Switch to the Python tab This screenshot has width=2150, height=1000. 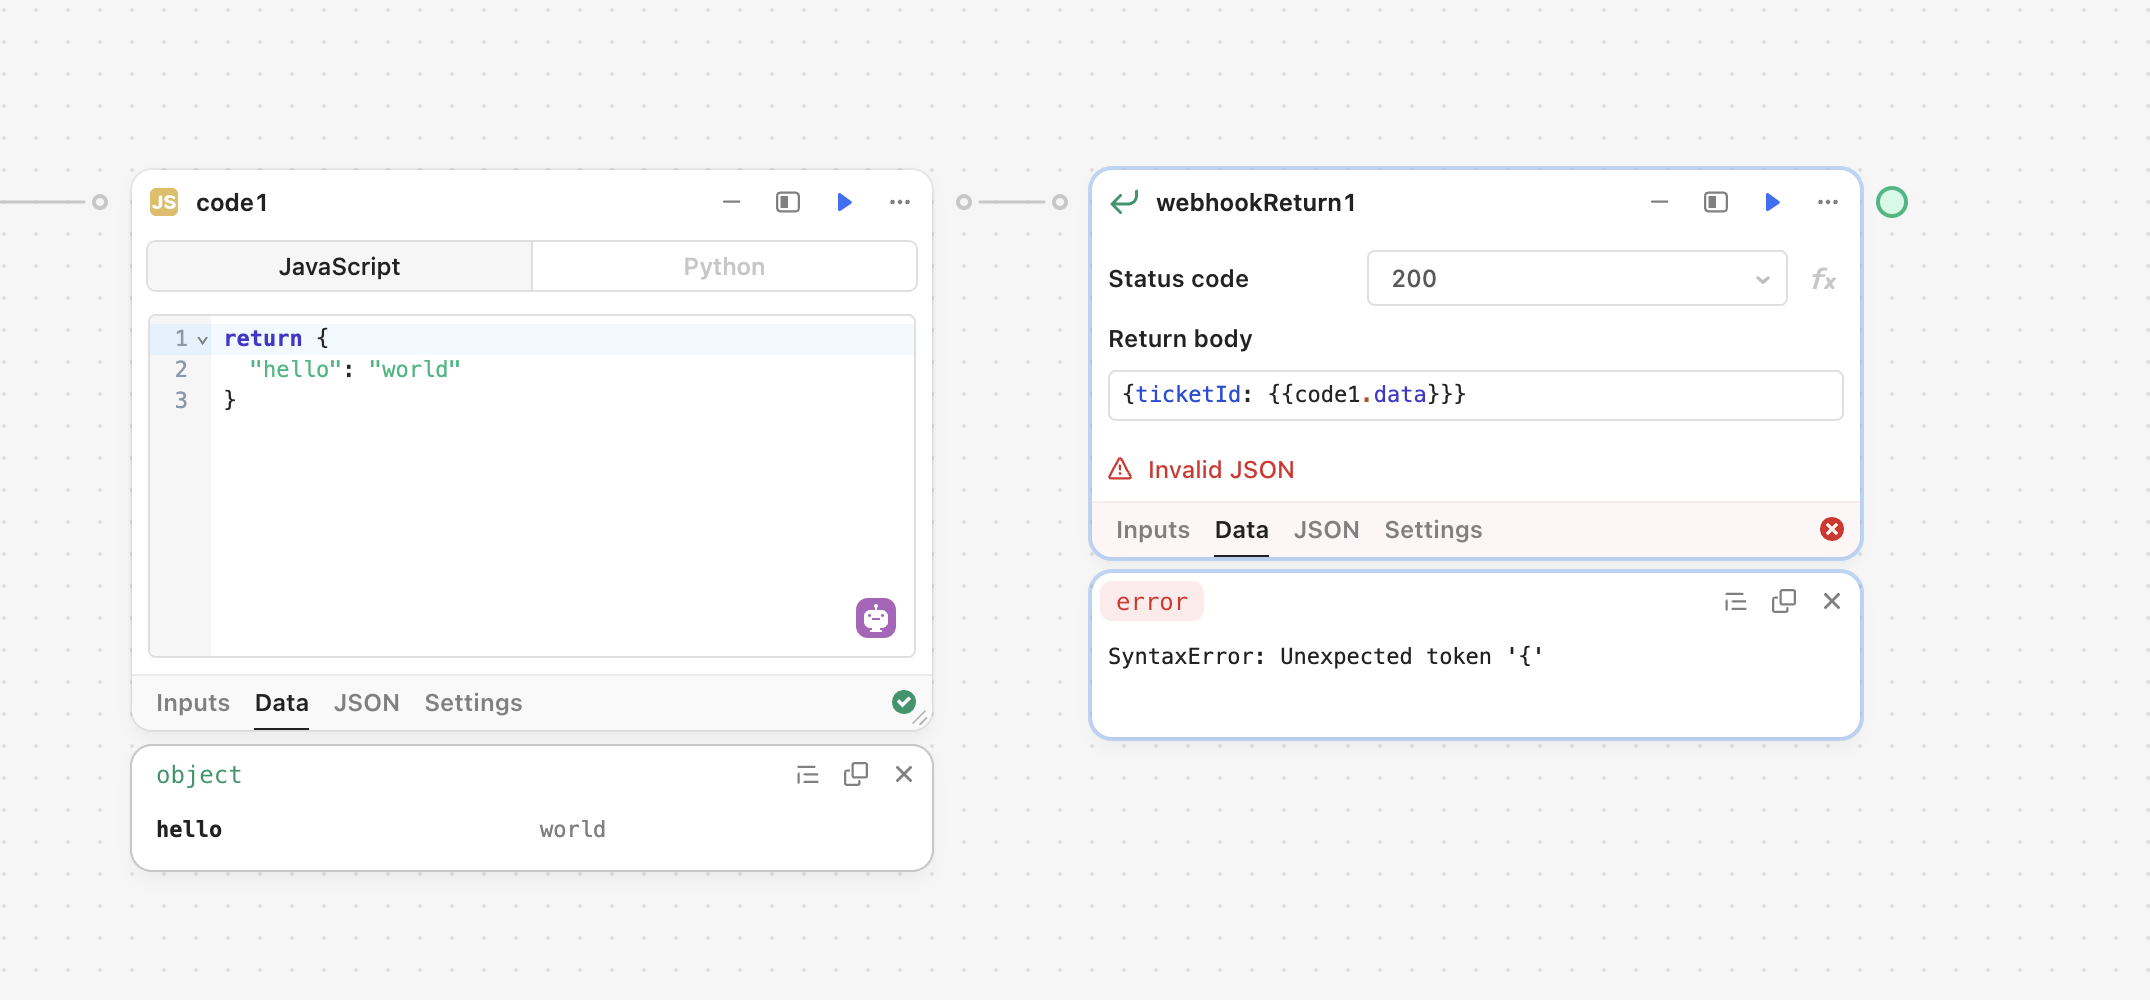(x=723, y=266)
